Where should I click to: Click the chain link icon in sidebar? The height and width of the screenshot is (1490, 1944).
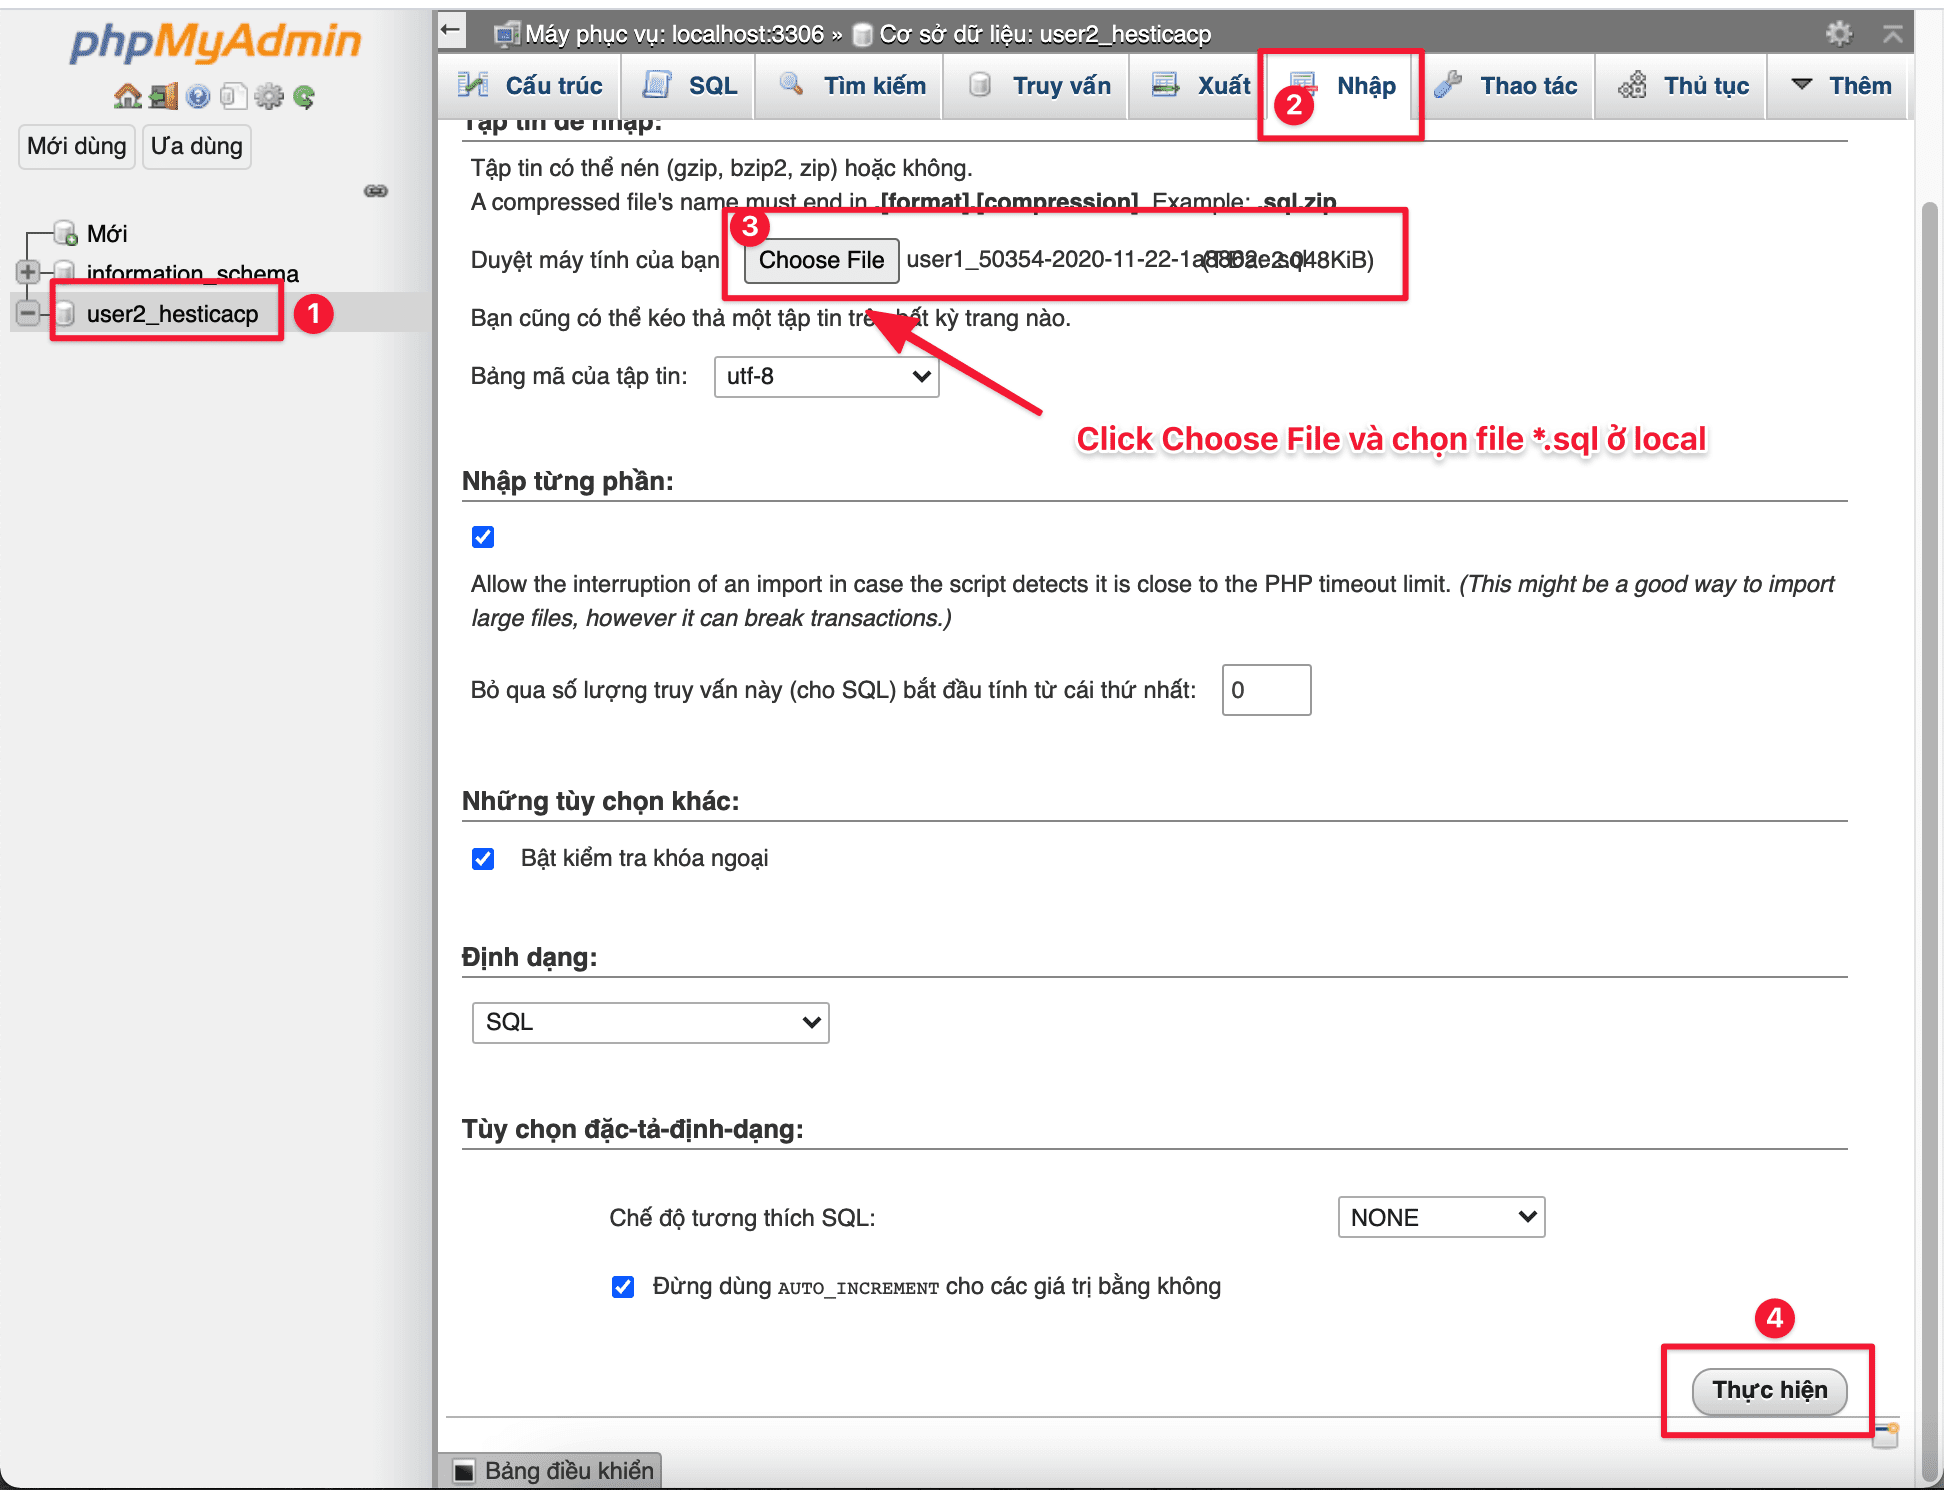(376, 191)
